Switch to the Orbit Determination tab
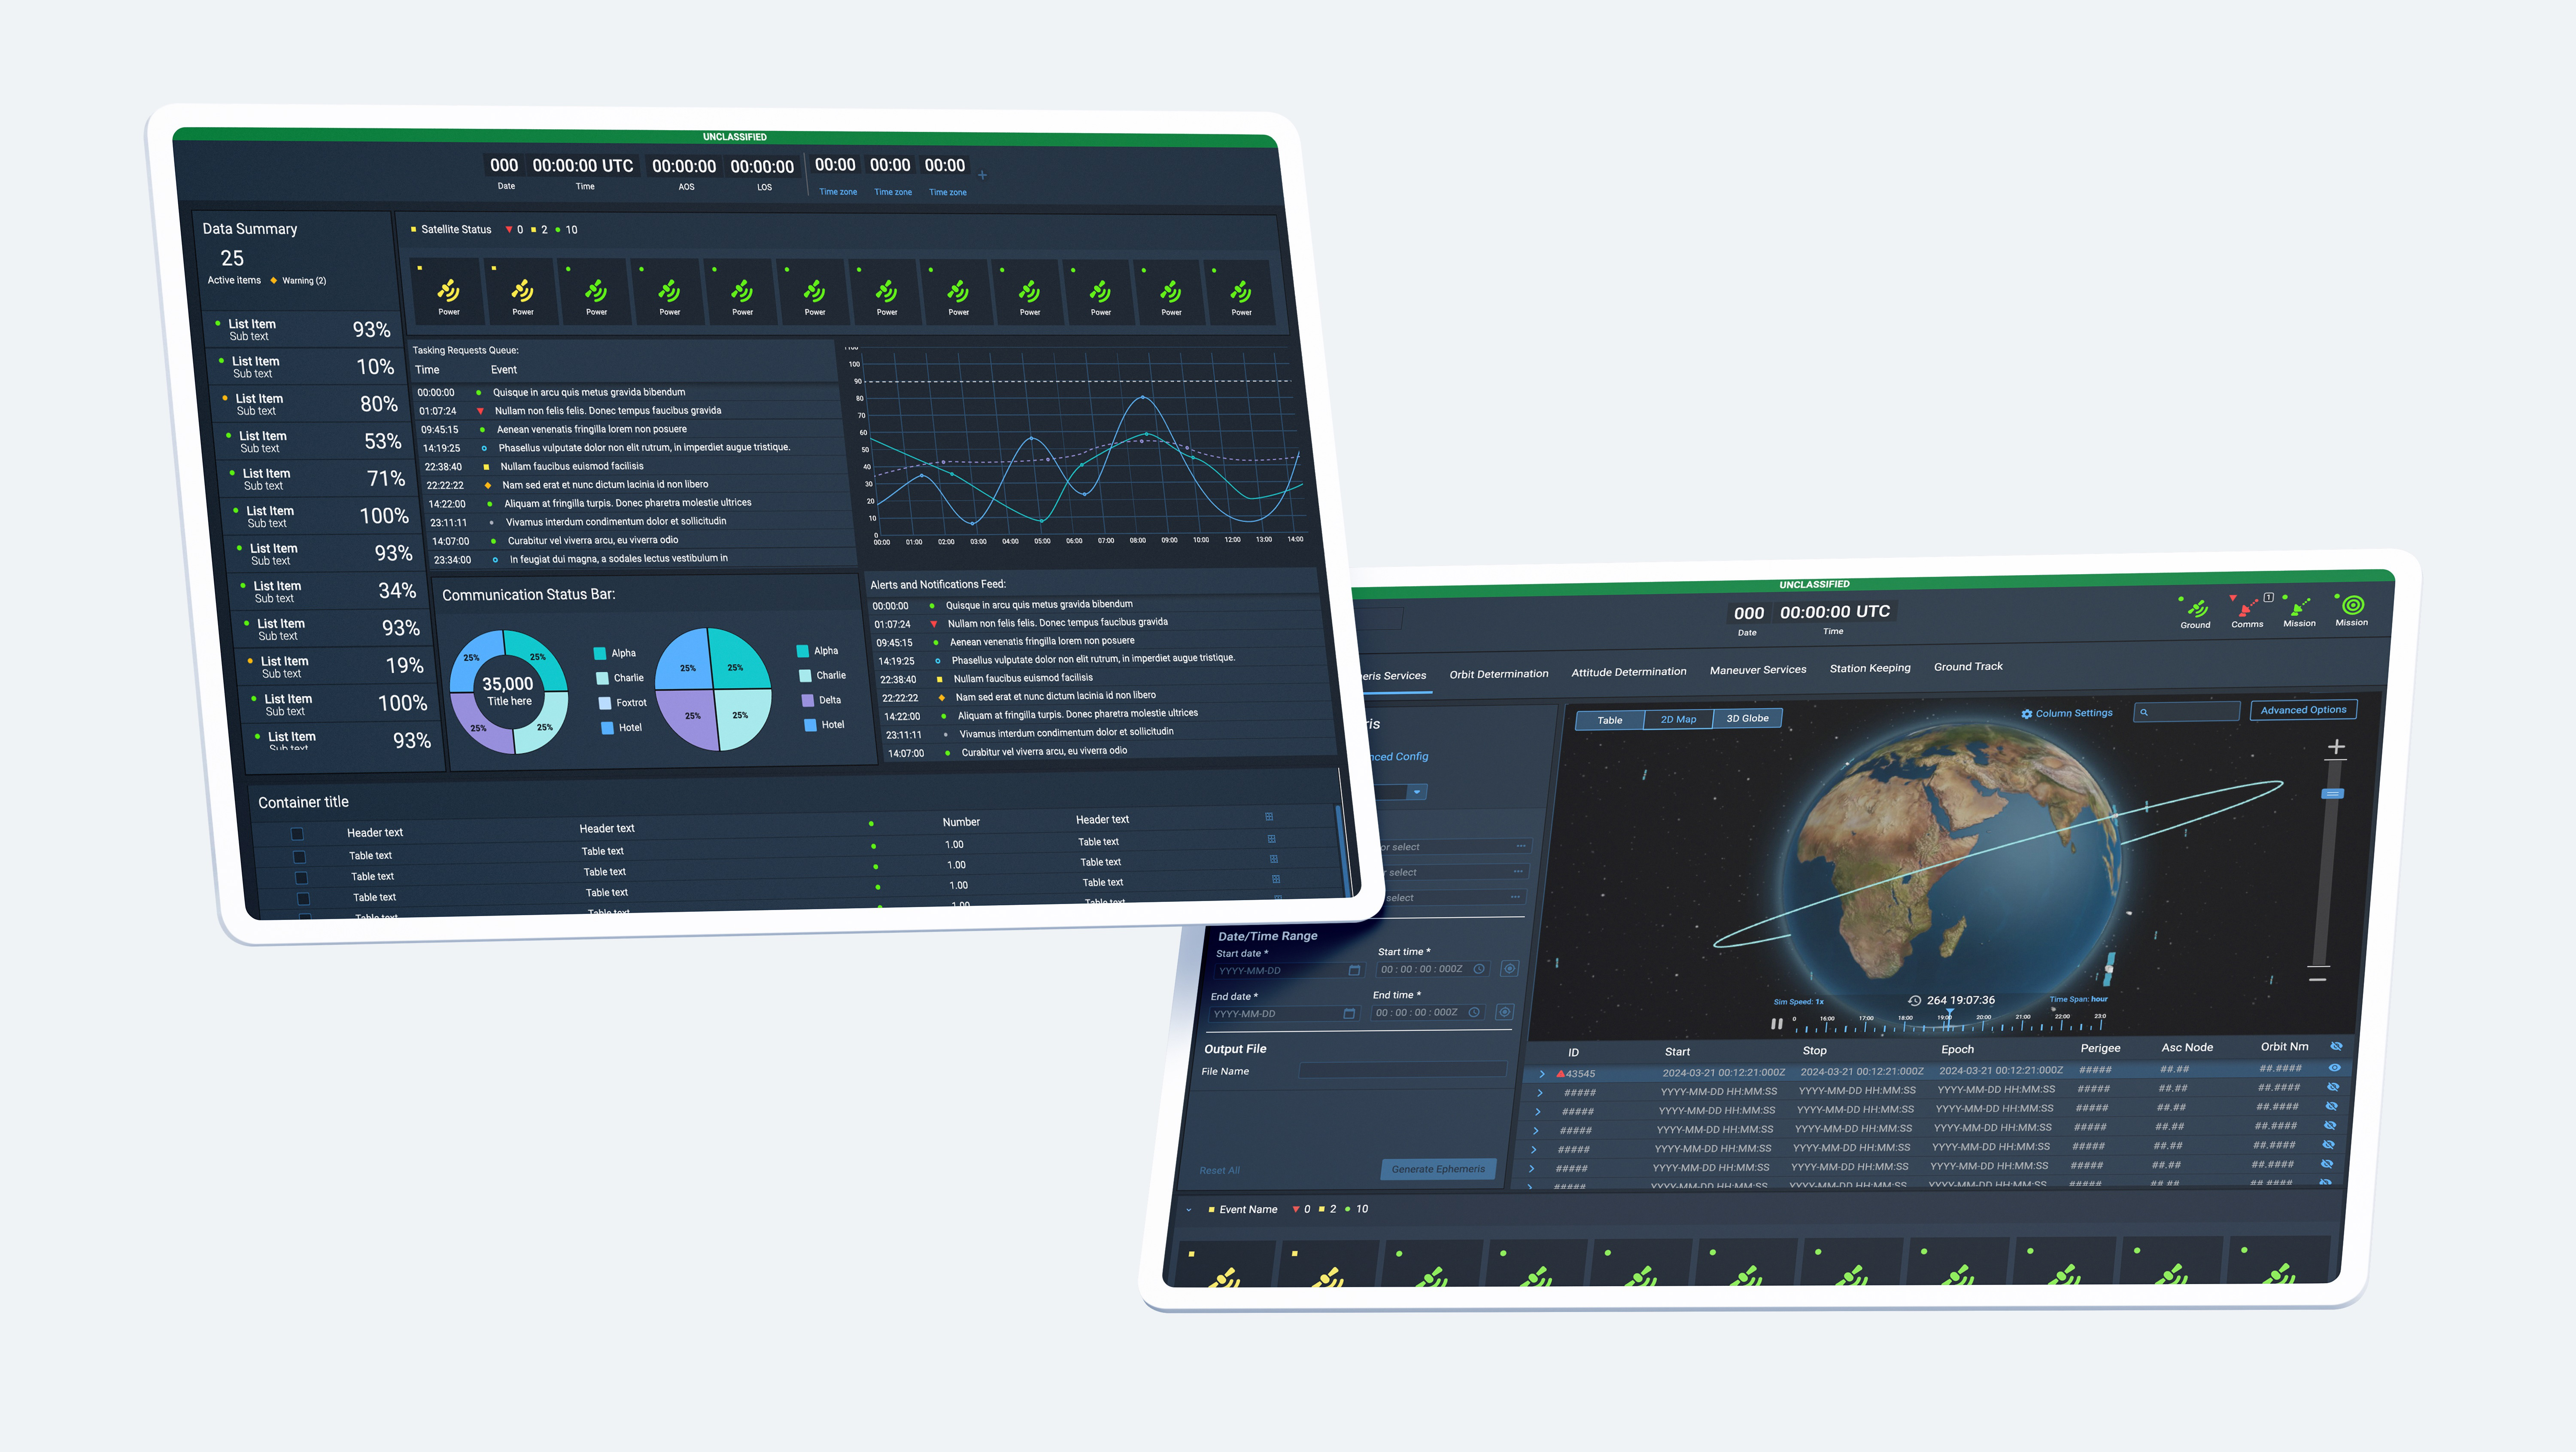 (1498, 674)
